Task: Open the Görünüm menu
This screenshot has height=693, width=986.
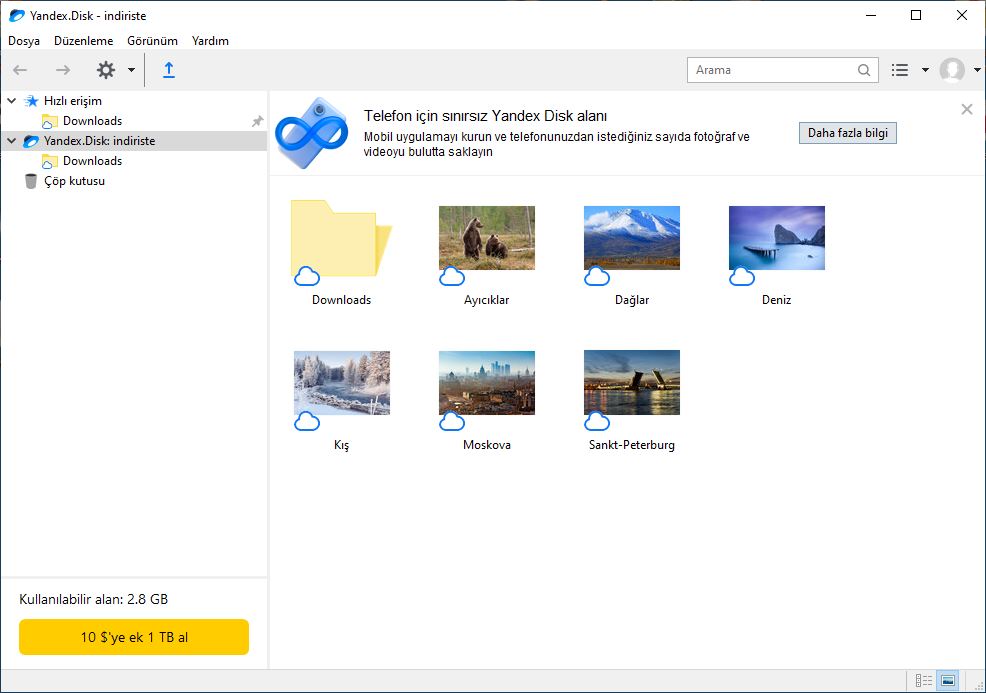Action: tap(152, 41)
